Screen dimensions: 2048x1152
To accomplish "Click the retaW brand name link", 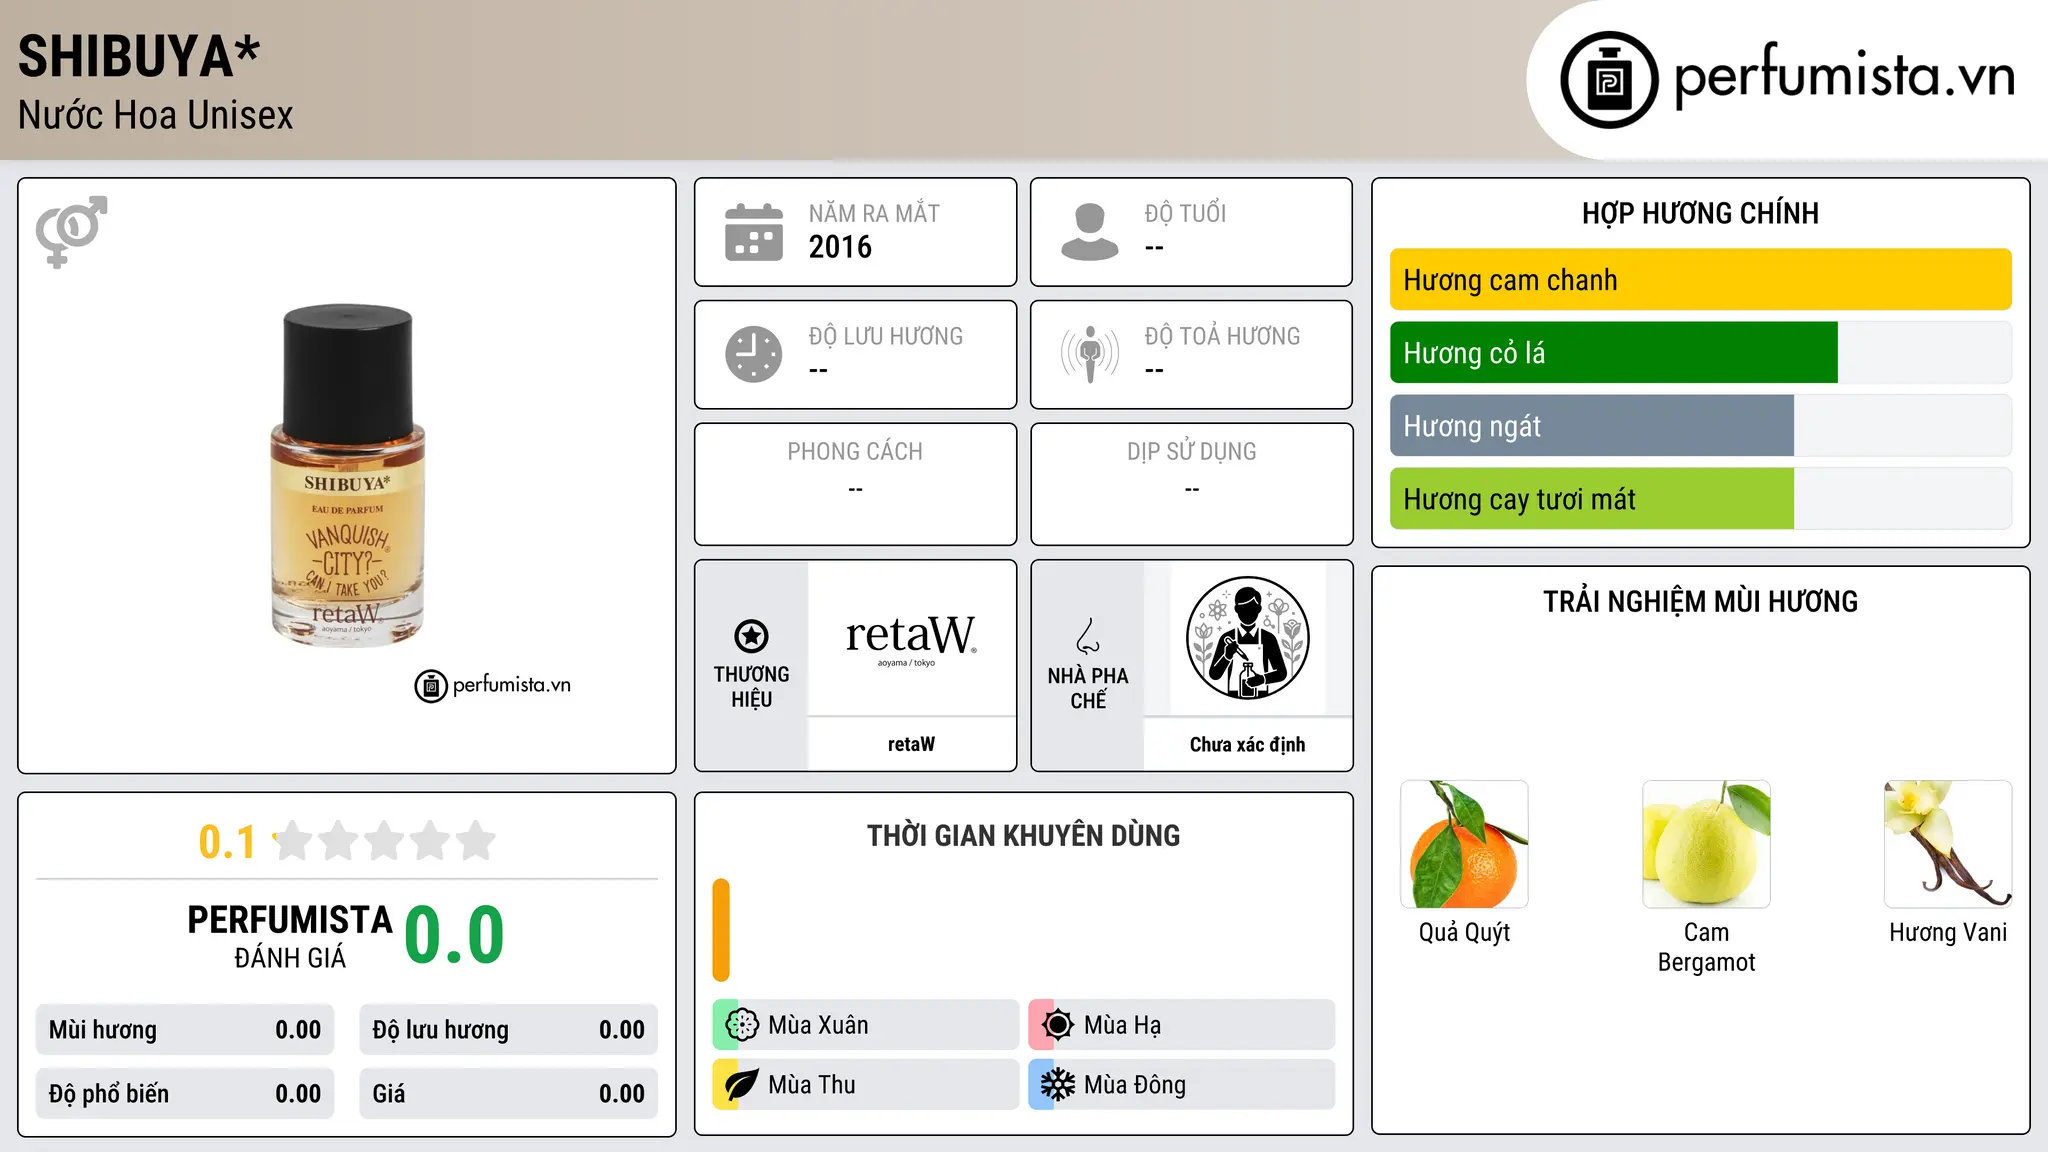I will point(911,744).
